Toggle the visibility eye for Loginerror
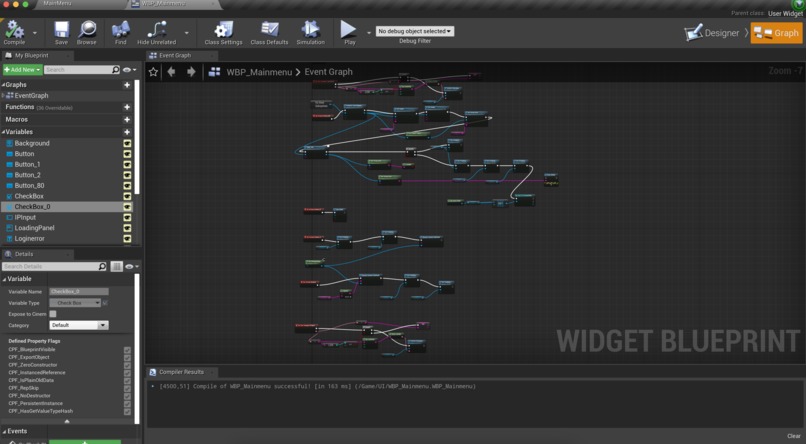 [x=127, y=238]
